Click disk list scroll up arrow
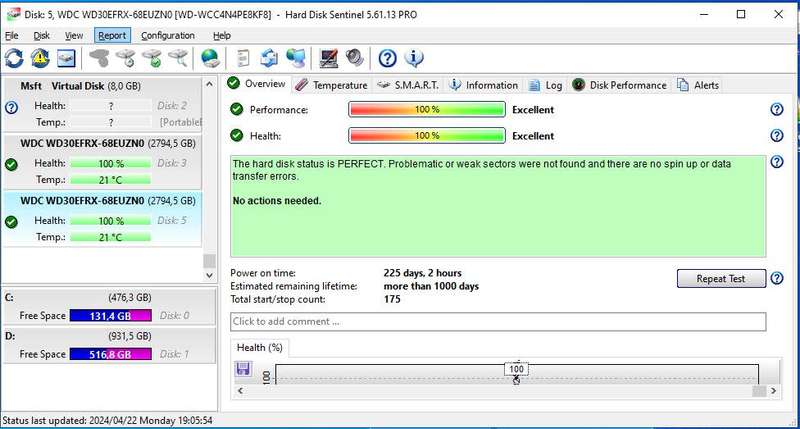Viewport: 800px width, 429px height. 209,84
